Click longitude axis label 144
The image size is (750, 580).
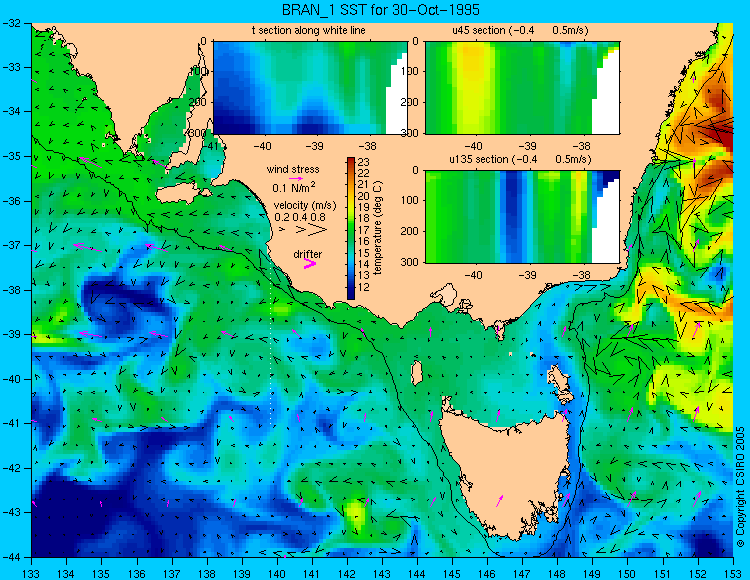(417, 573)
